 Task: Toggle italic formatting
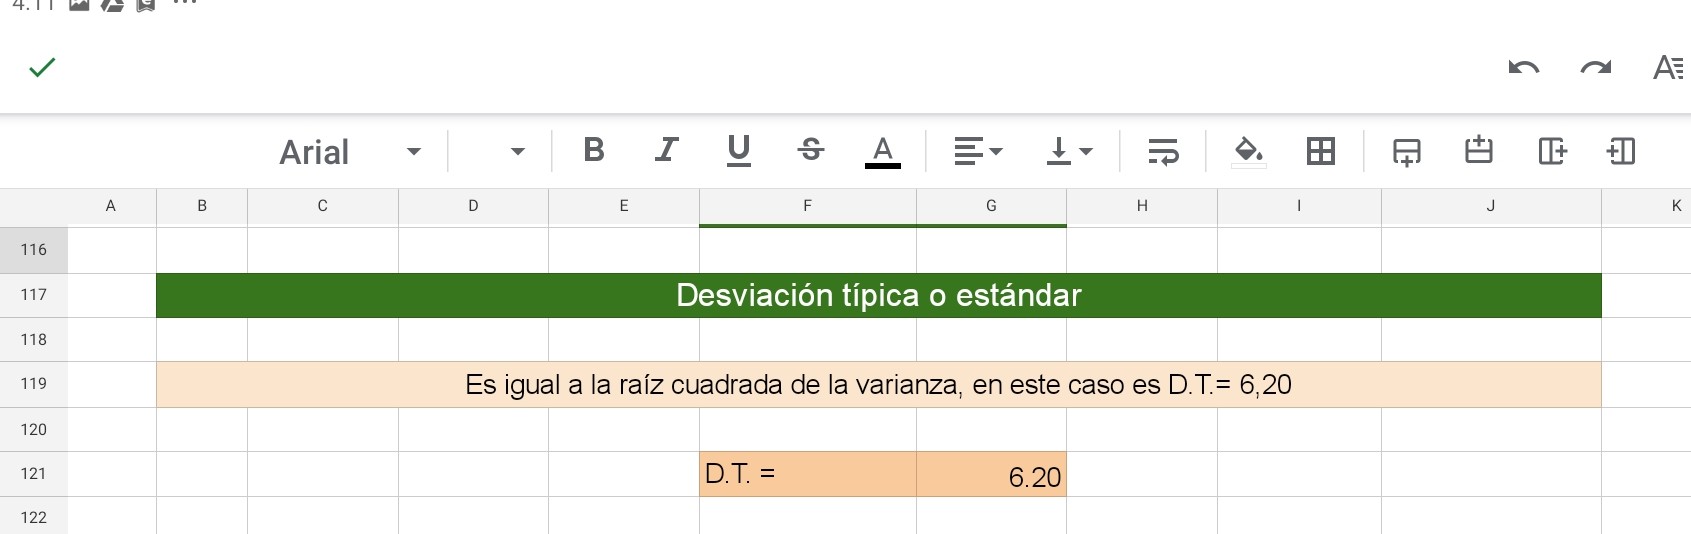666,151
